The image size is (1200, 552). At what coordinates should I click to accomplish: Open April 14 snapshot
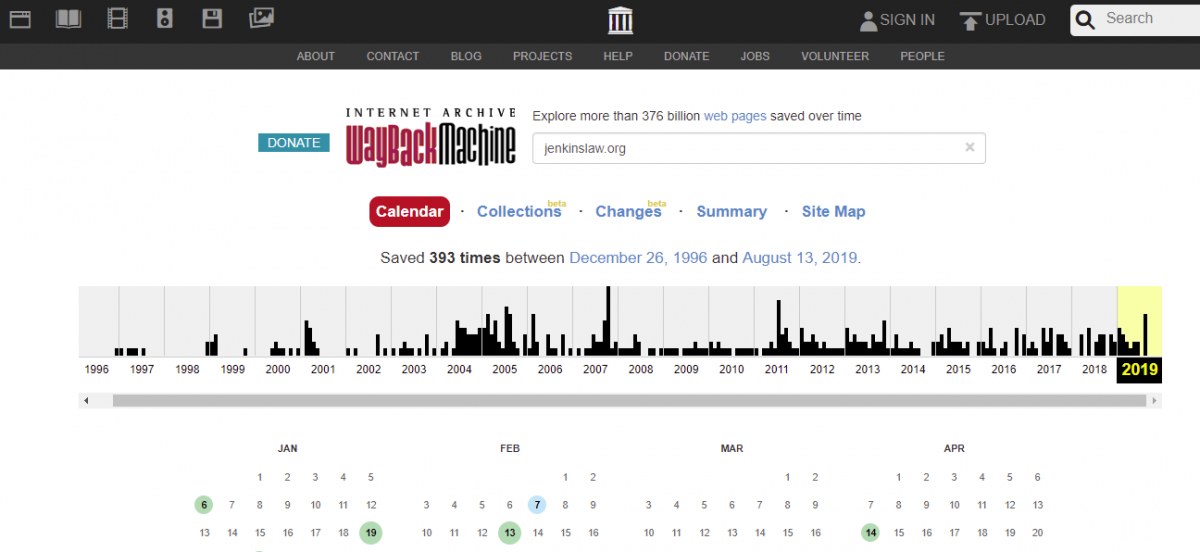click(x=871, y=533)
